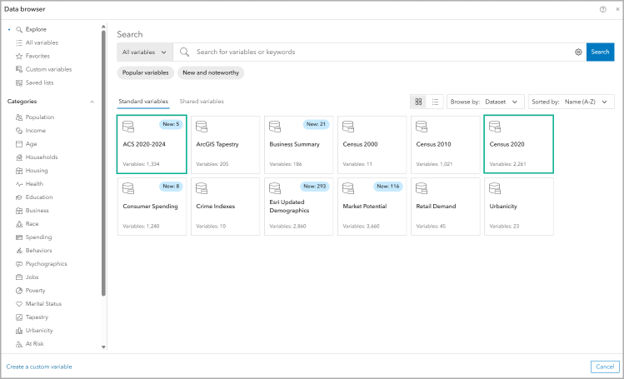Screen dimensions: 624x379
Task: Open the ArcGIS Tapestry dataset card
Action: point(225,145)
